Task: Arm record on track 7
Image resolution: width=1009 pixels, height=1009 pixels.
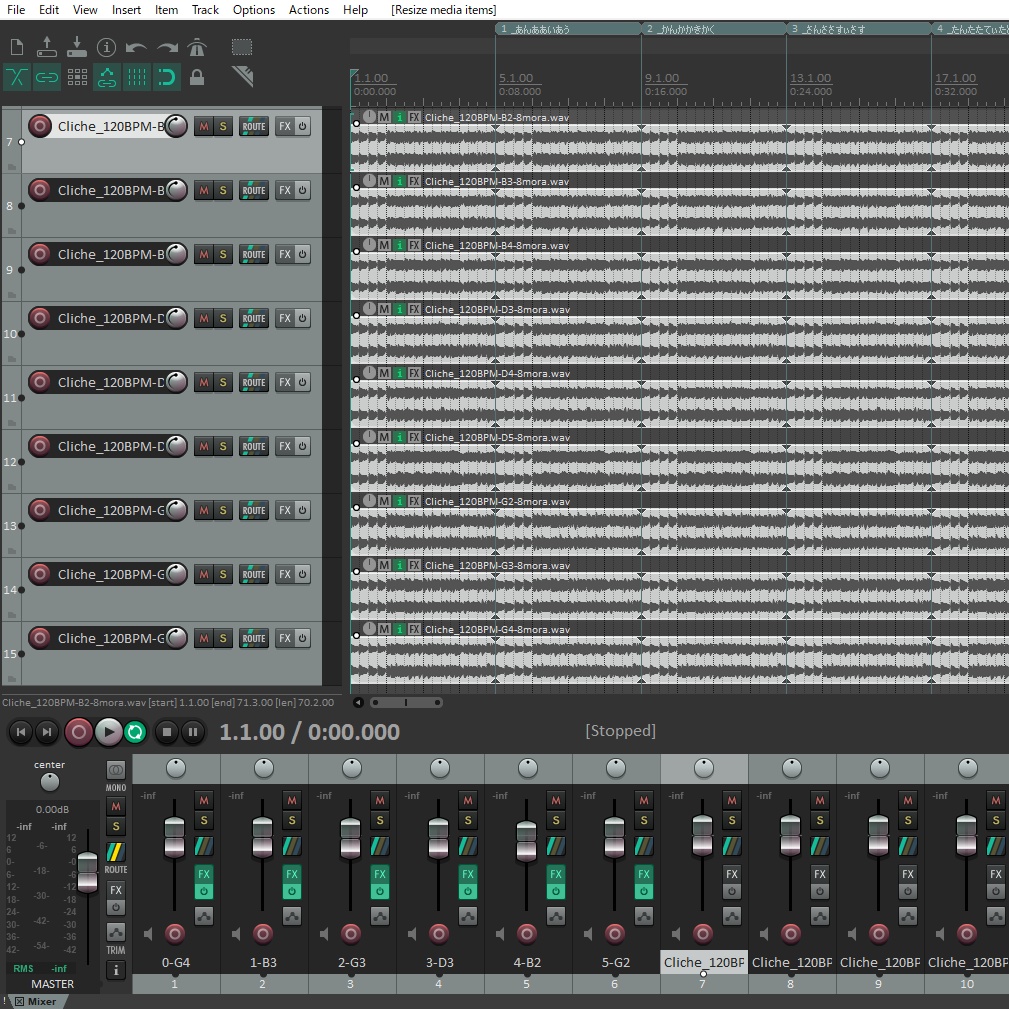Action: point(40,126)
